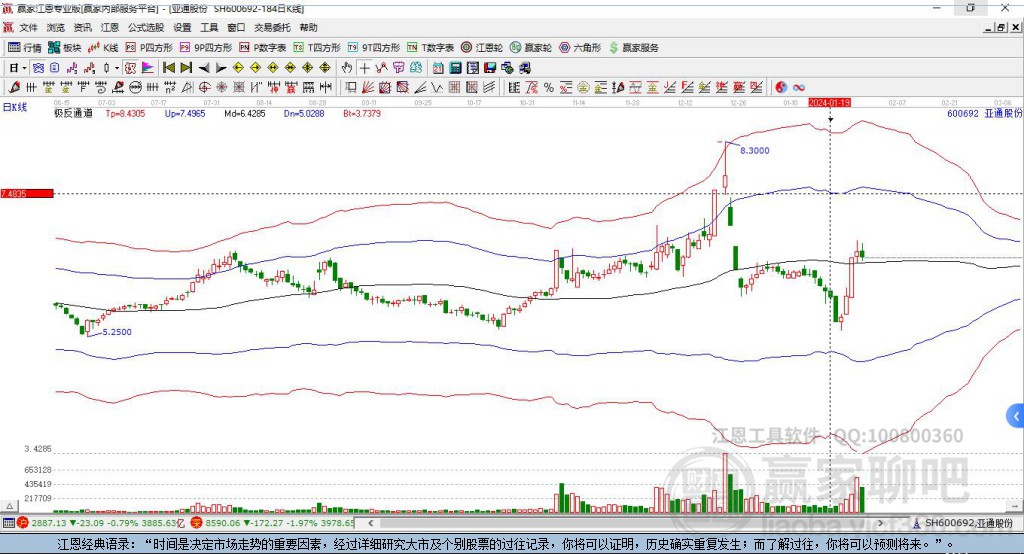Open the 9P四方形 tool
This screenshot has height=554, width=1024.
tap(206, 48)
